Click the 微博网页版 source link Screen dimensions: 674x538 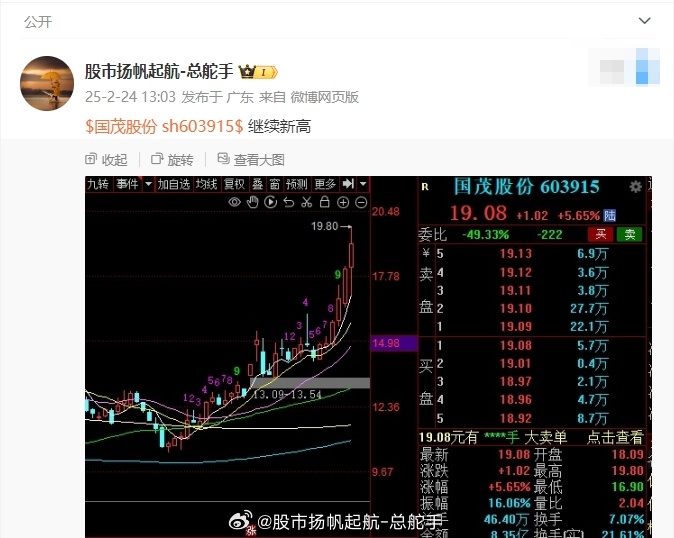(325, 97)
